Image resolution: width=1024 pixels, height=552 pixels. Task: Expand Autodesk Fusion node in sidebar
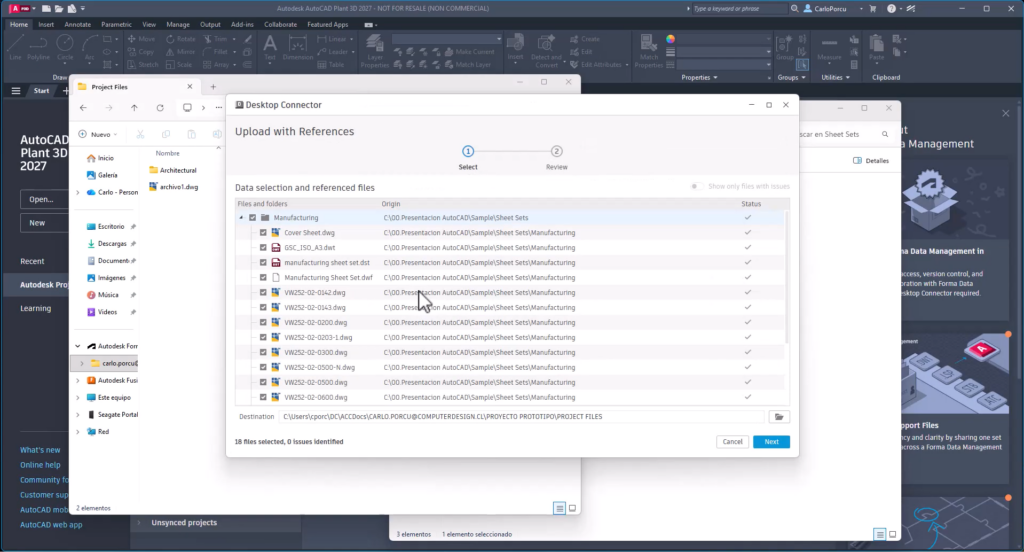pyautogui.click(x=78, y=380)
